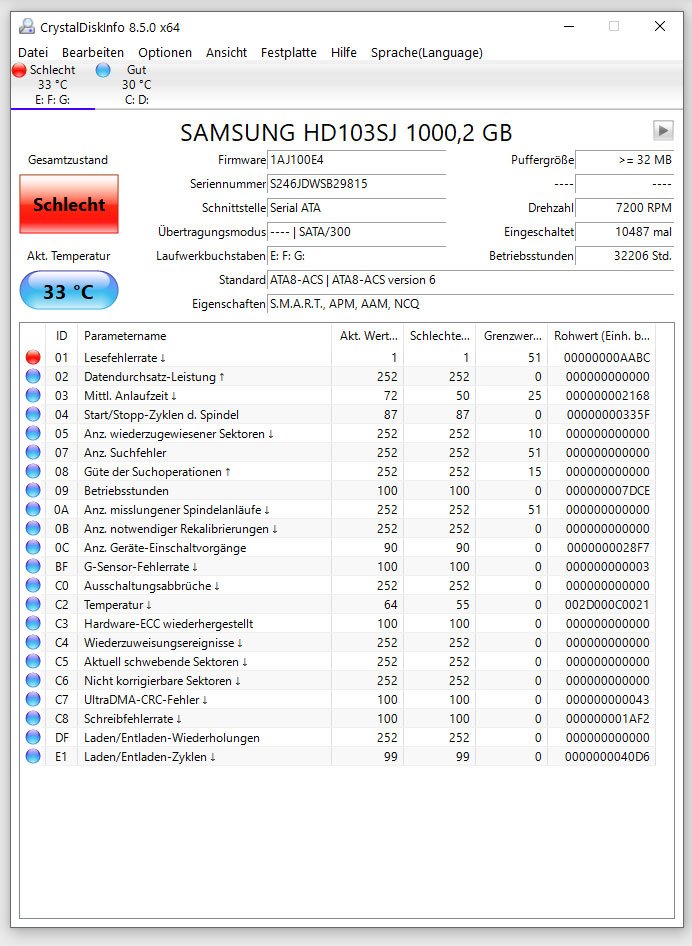
Task: Click the Betriebsstunden field 32206 Std.
Action: tap(624, 256)
